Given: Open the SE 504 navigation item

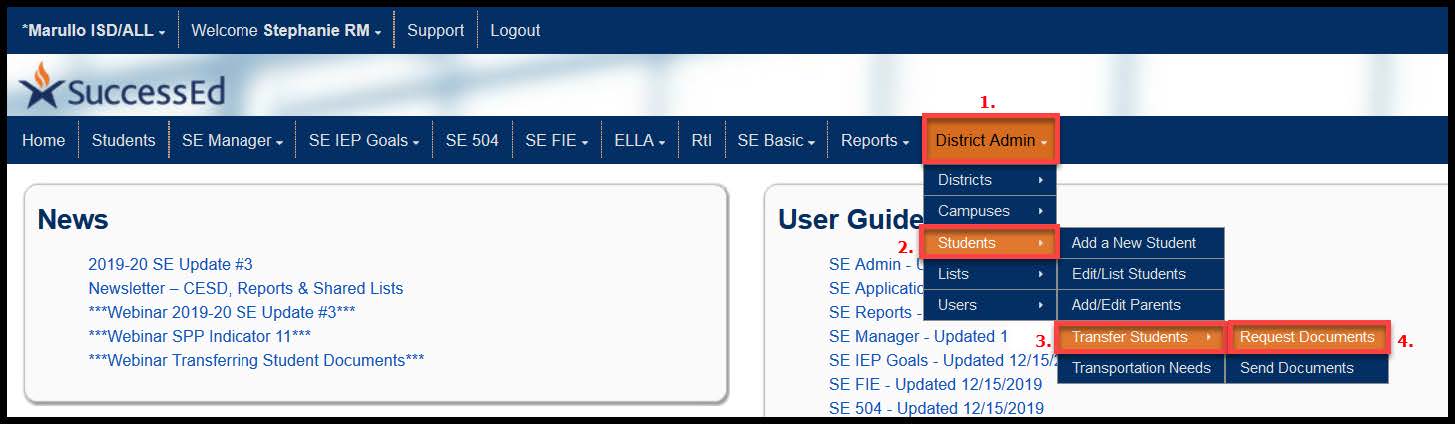Looking at the screenshot, I should [x=472, y=141].
